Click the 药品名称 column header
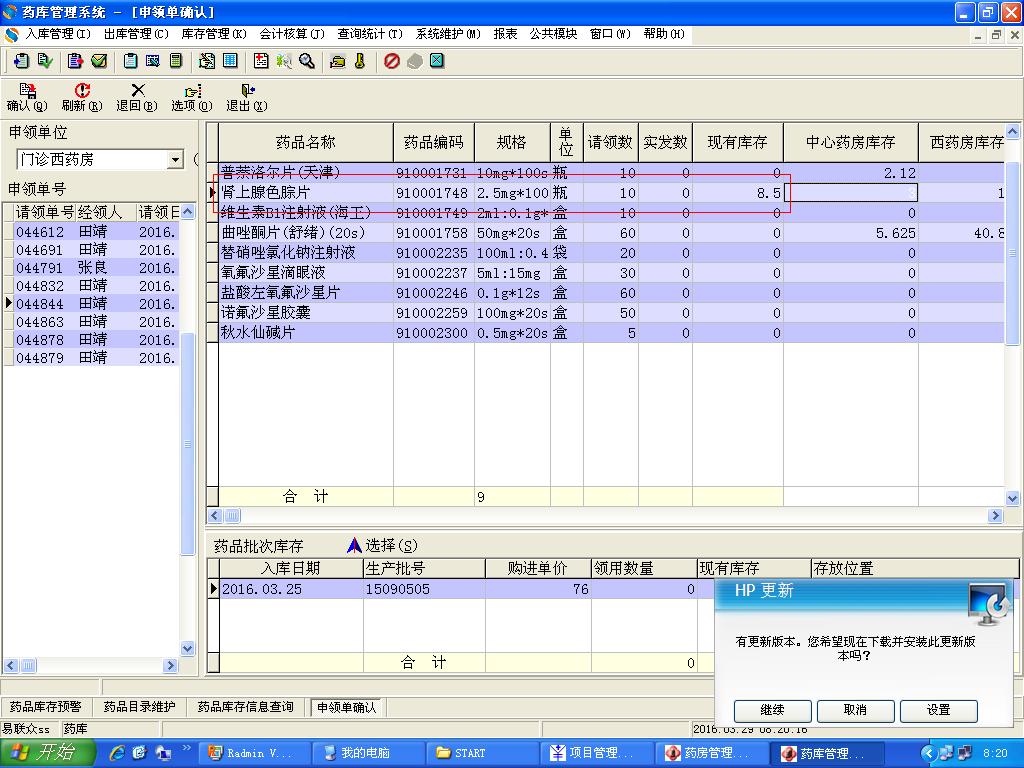The width and height of the screenshot is (1024, 768). tap(306, 142)
